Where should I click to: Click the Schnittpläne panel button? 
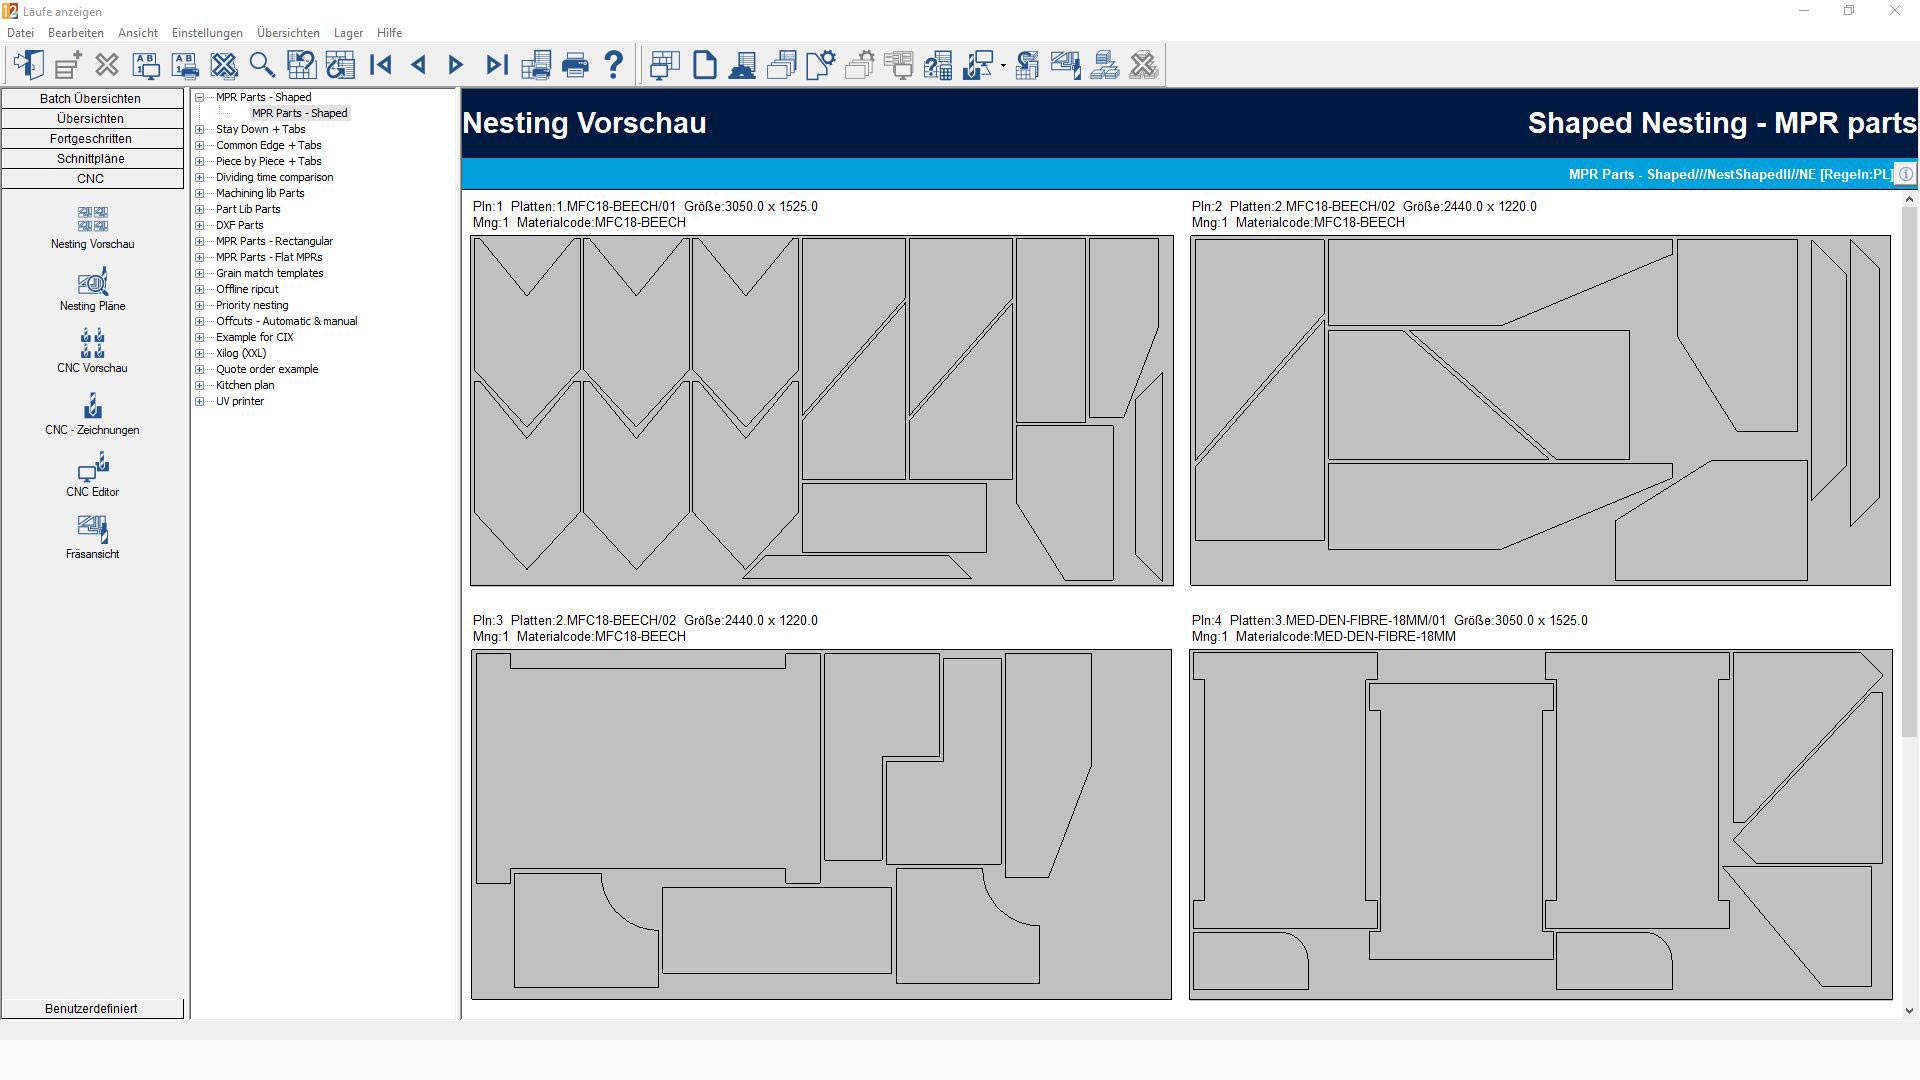coord(91,159)
